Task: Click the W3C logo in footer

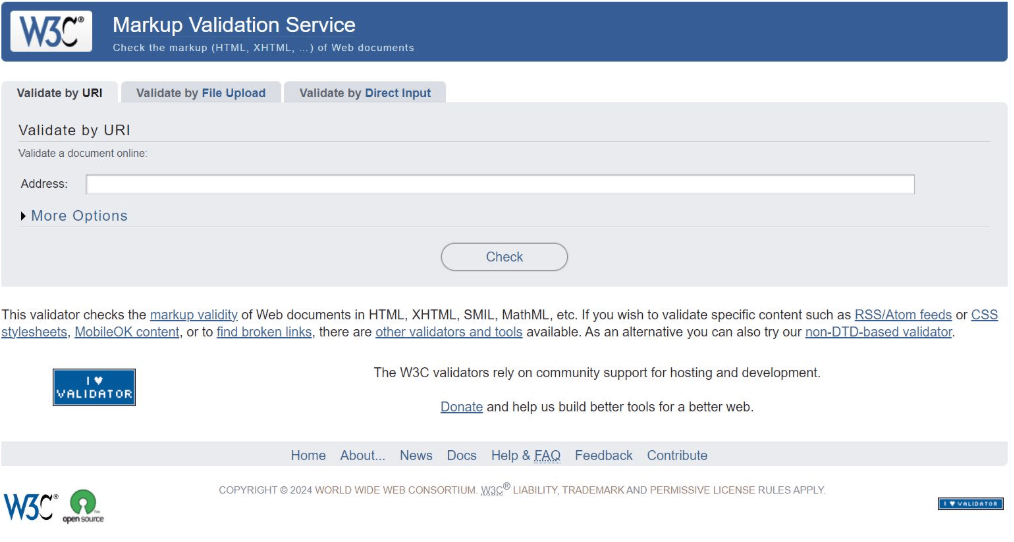Action: pyautogui.click(x=30, y=506)
